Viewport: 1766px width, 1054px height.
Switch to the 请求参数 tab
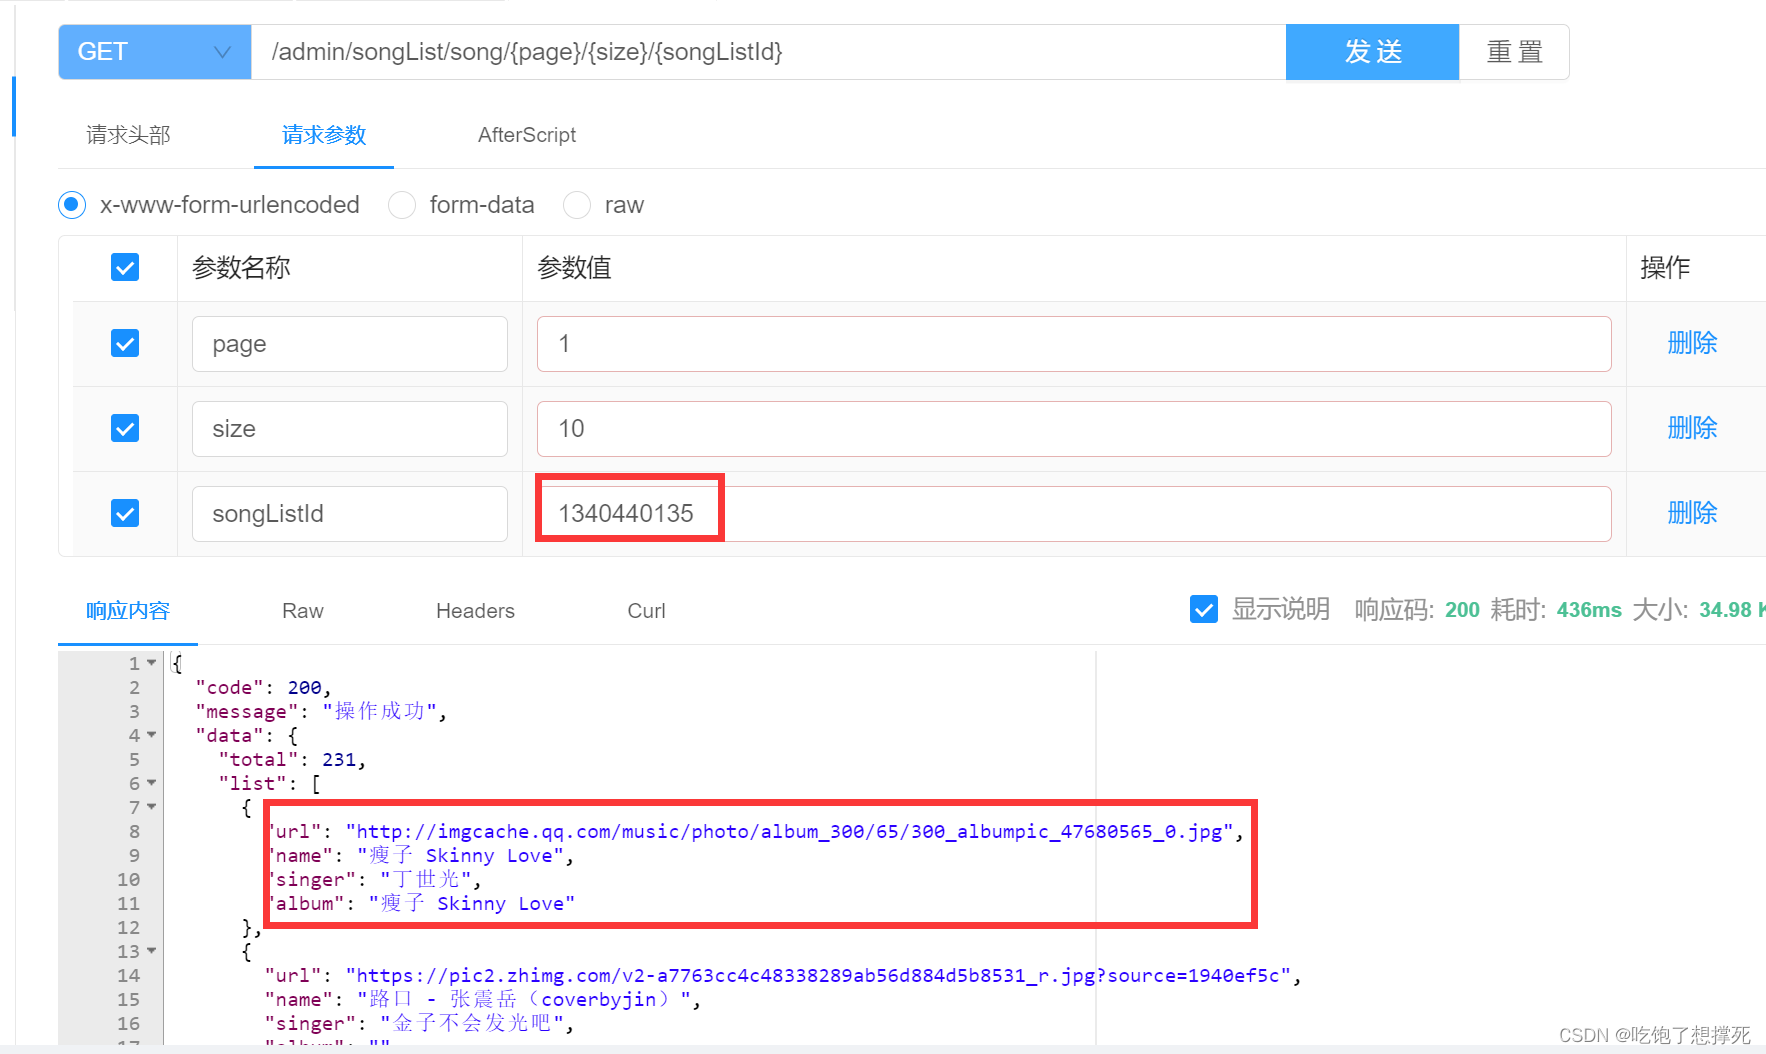click(x=324, y=135)
